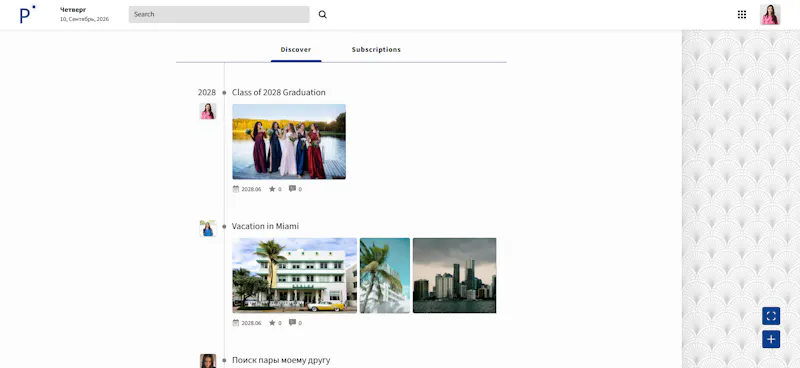Open the Поиск пары моему другу post title

(281, 360)
